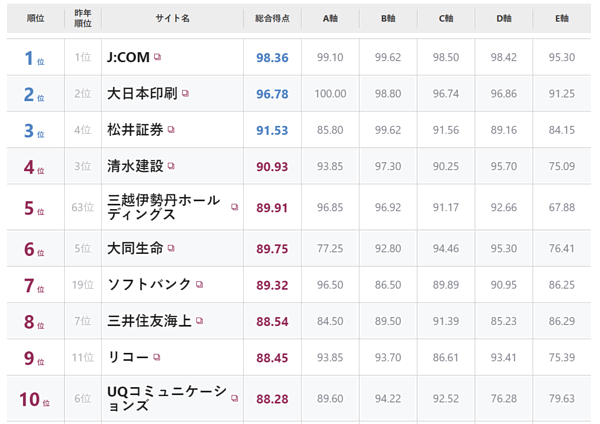This screenshot has height=424, width=600.
Task: Open external link icon for 三越伊勢丹ホールディングス
Action: pos(234,207)
